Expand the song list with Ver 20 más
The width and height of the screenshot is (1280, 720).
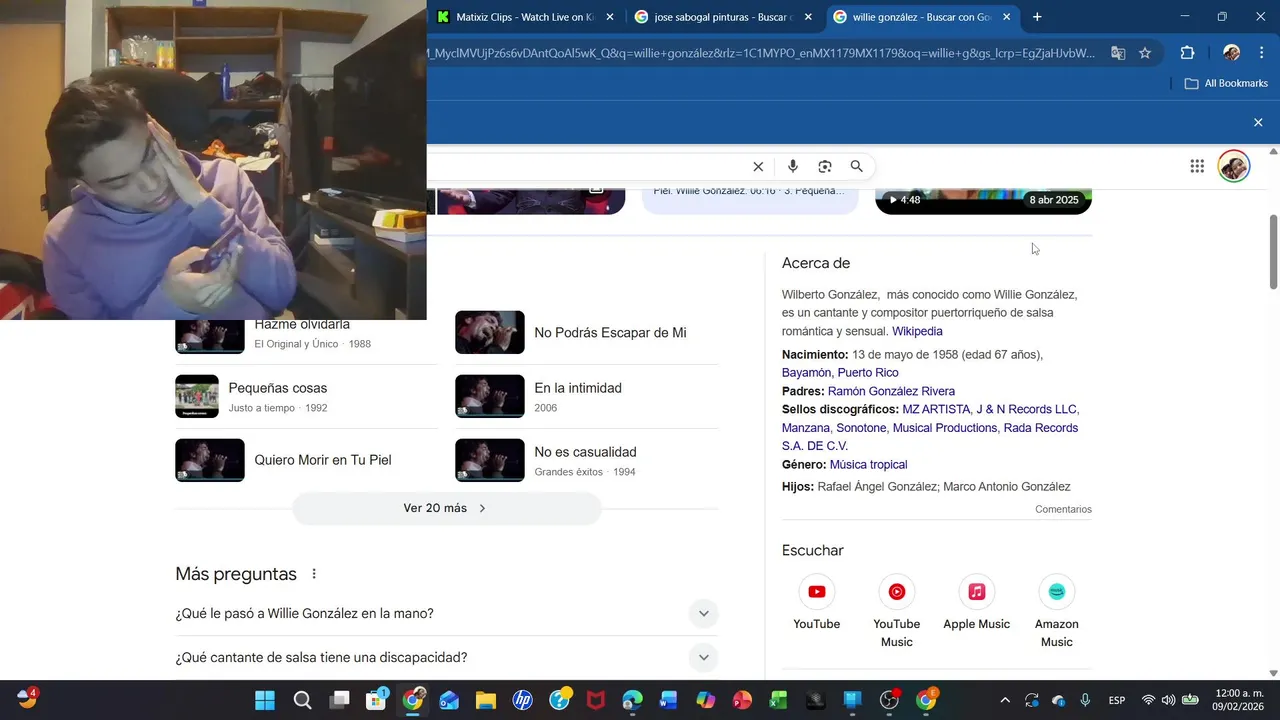point(446,508)
